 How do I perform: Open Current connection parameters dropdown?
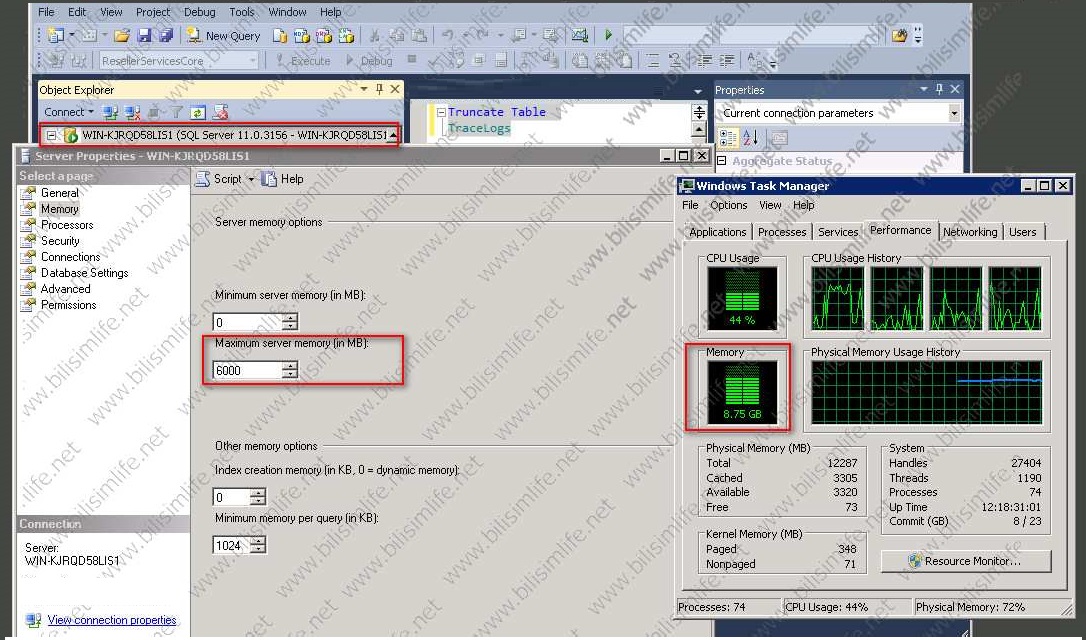[954, 113]
